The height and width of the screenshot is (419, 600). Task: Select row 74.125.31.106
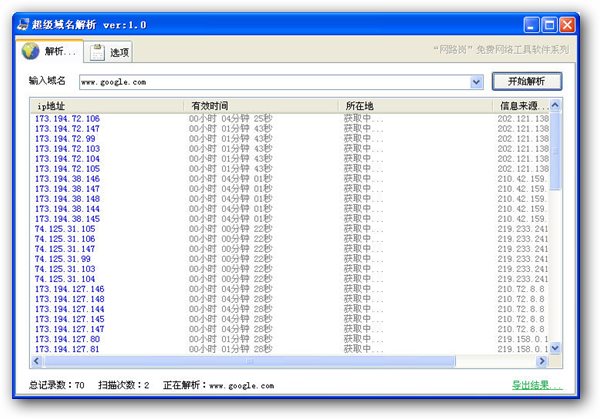point(290,239)
